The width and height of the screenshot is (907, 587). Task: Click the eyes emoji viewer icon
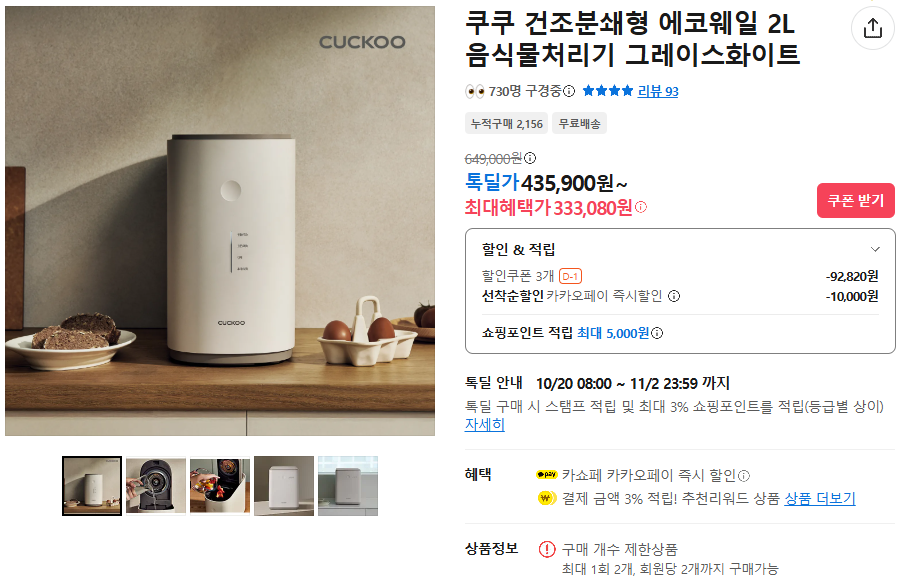point(475,91)
